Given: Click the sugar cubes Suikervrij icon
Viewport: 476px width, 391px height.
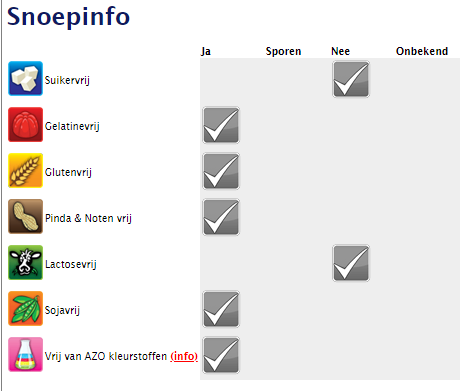Looking at the screenshot, I should pos(25,78).
